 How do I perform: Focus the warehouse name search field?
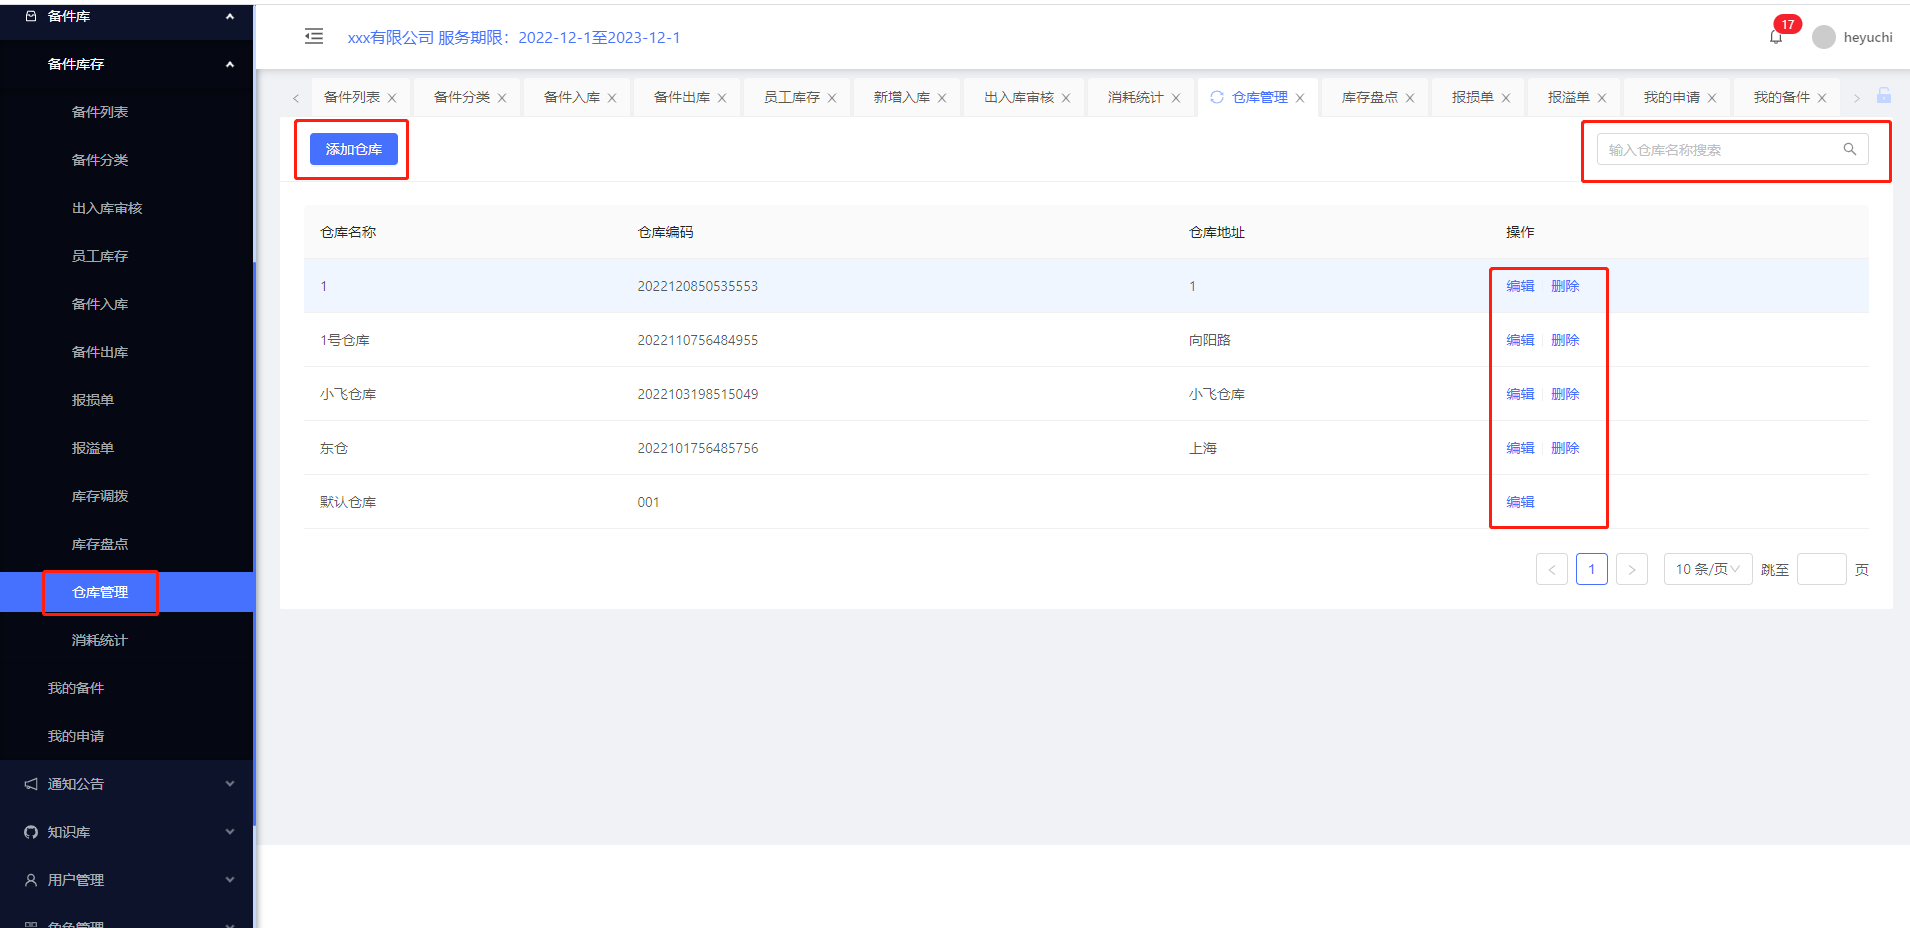[x=1720, y=150]
